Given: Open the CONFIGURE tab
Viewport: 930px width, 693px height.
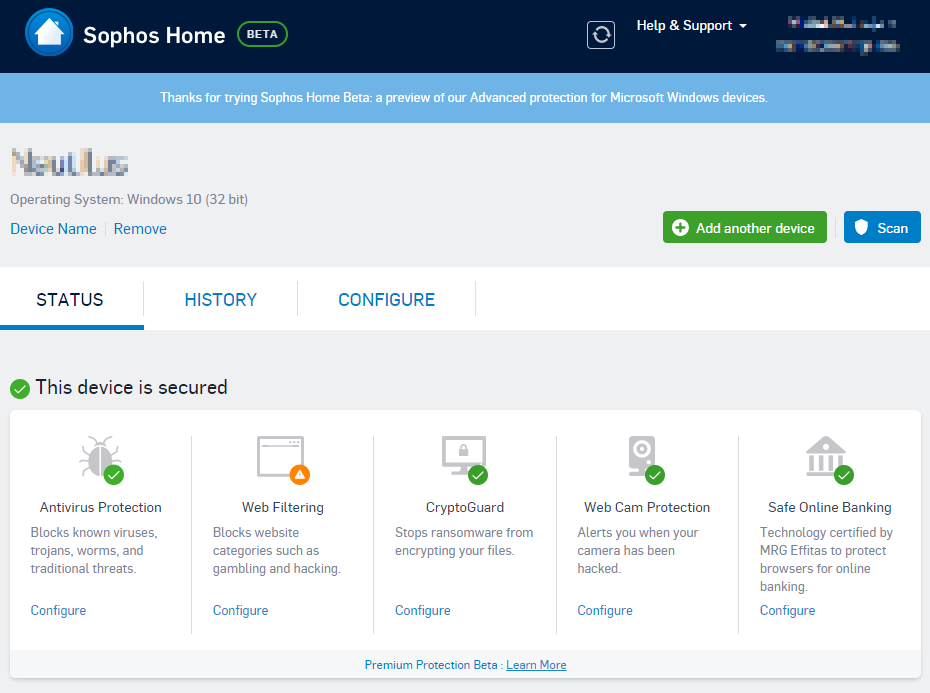Looking at the screenshot, I should pos(387,300).
